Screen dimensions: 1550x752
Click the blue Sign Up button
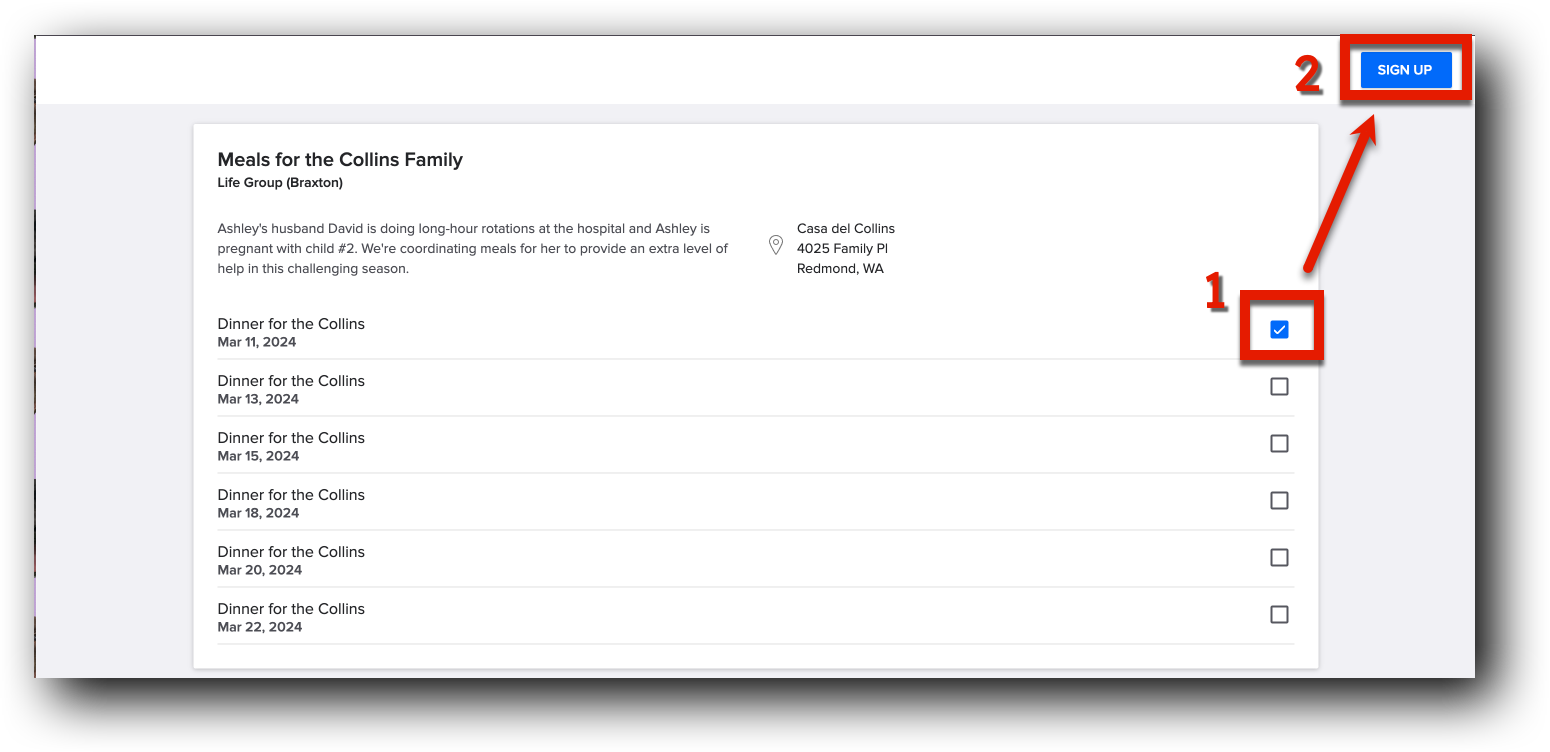click(1405, 70)
